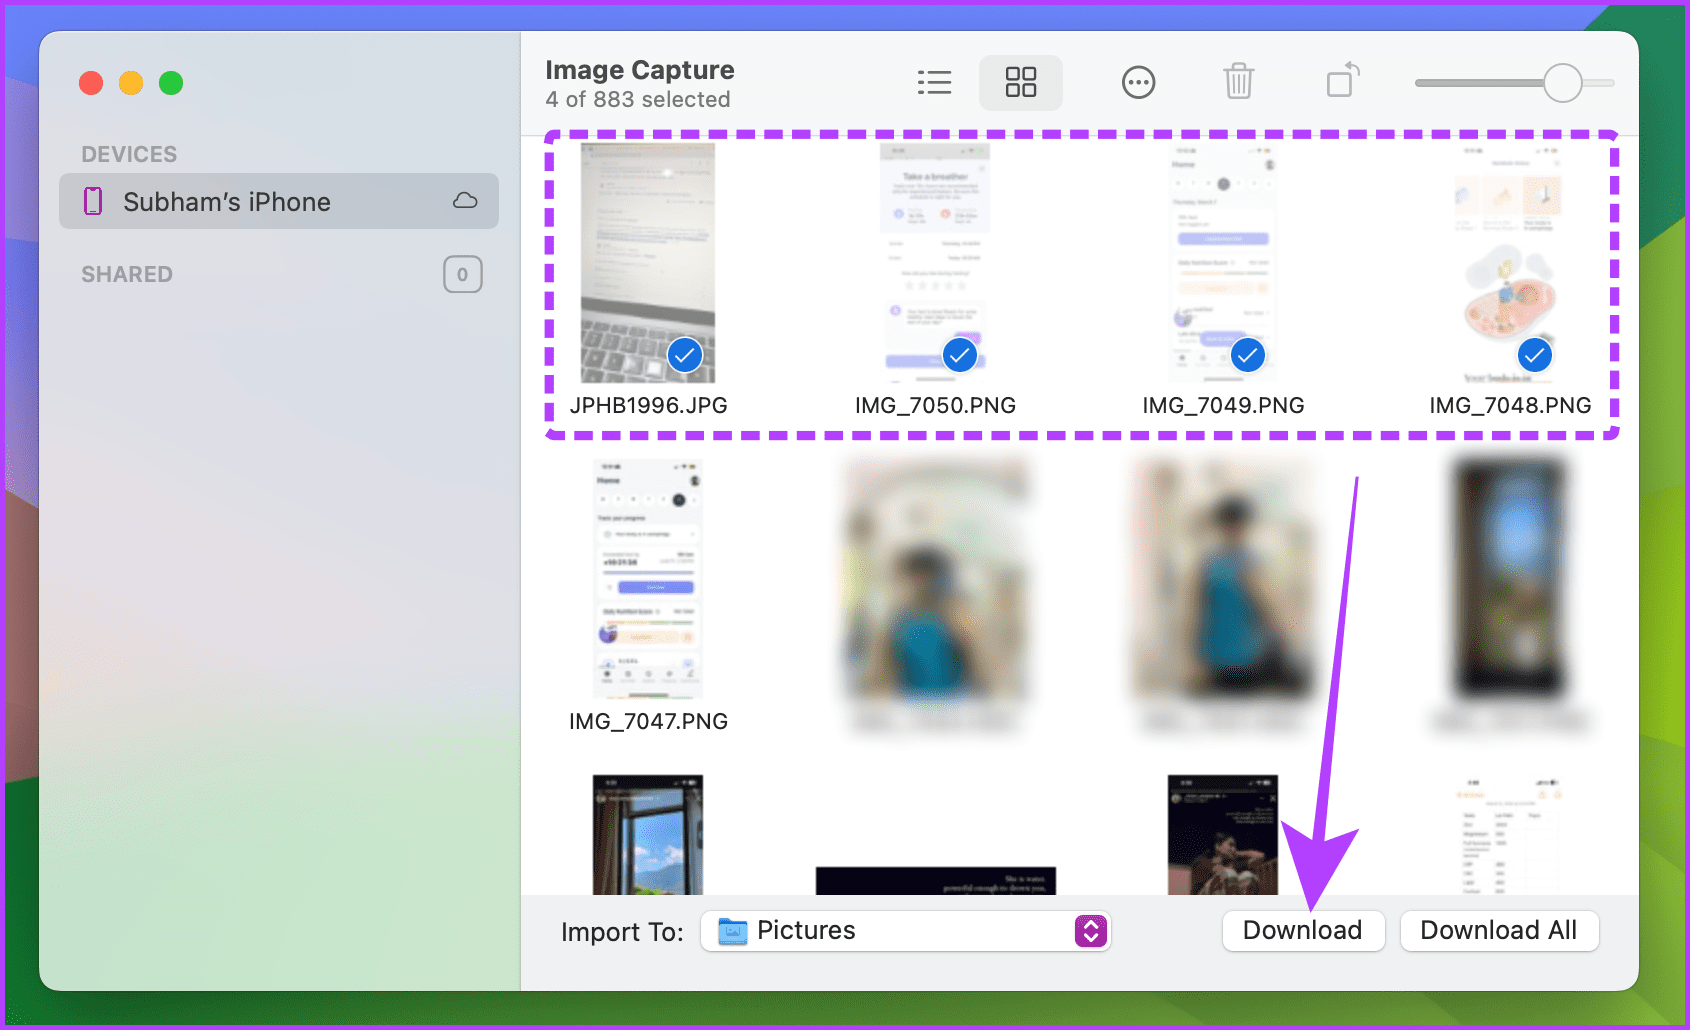Switch to grid view
Image resolution: width=1690 pixels, height=1030 pixels.
[1020, 82]
